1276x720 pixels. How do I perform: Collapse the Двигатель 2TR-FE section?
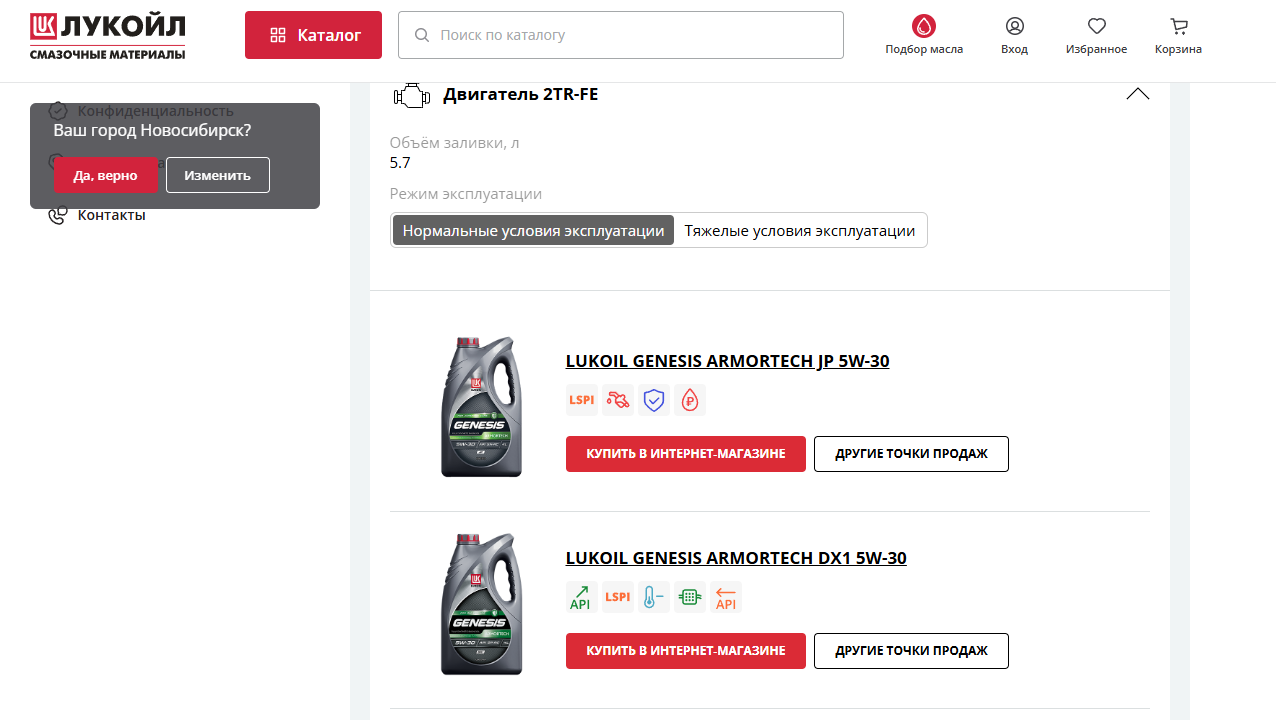[x=1137, y=94]
